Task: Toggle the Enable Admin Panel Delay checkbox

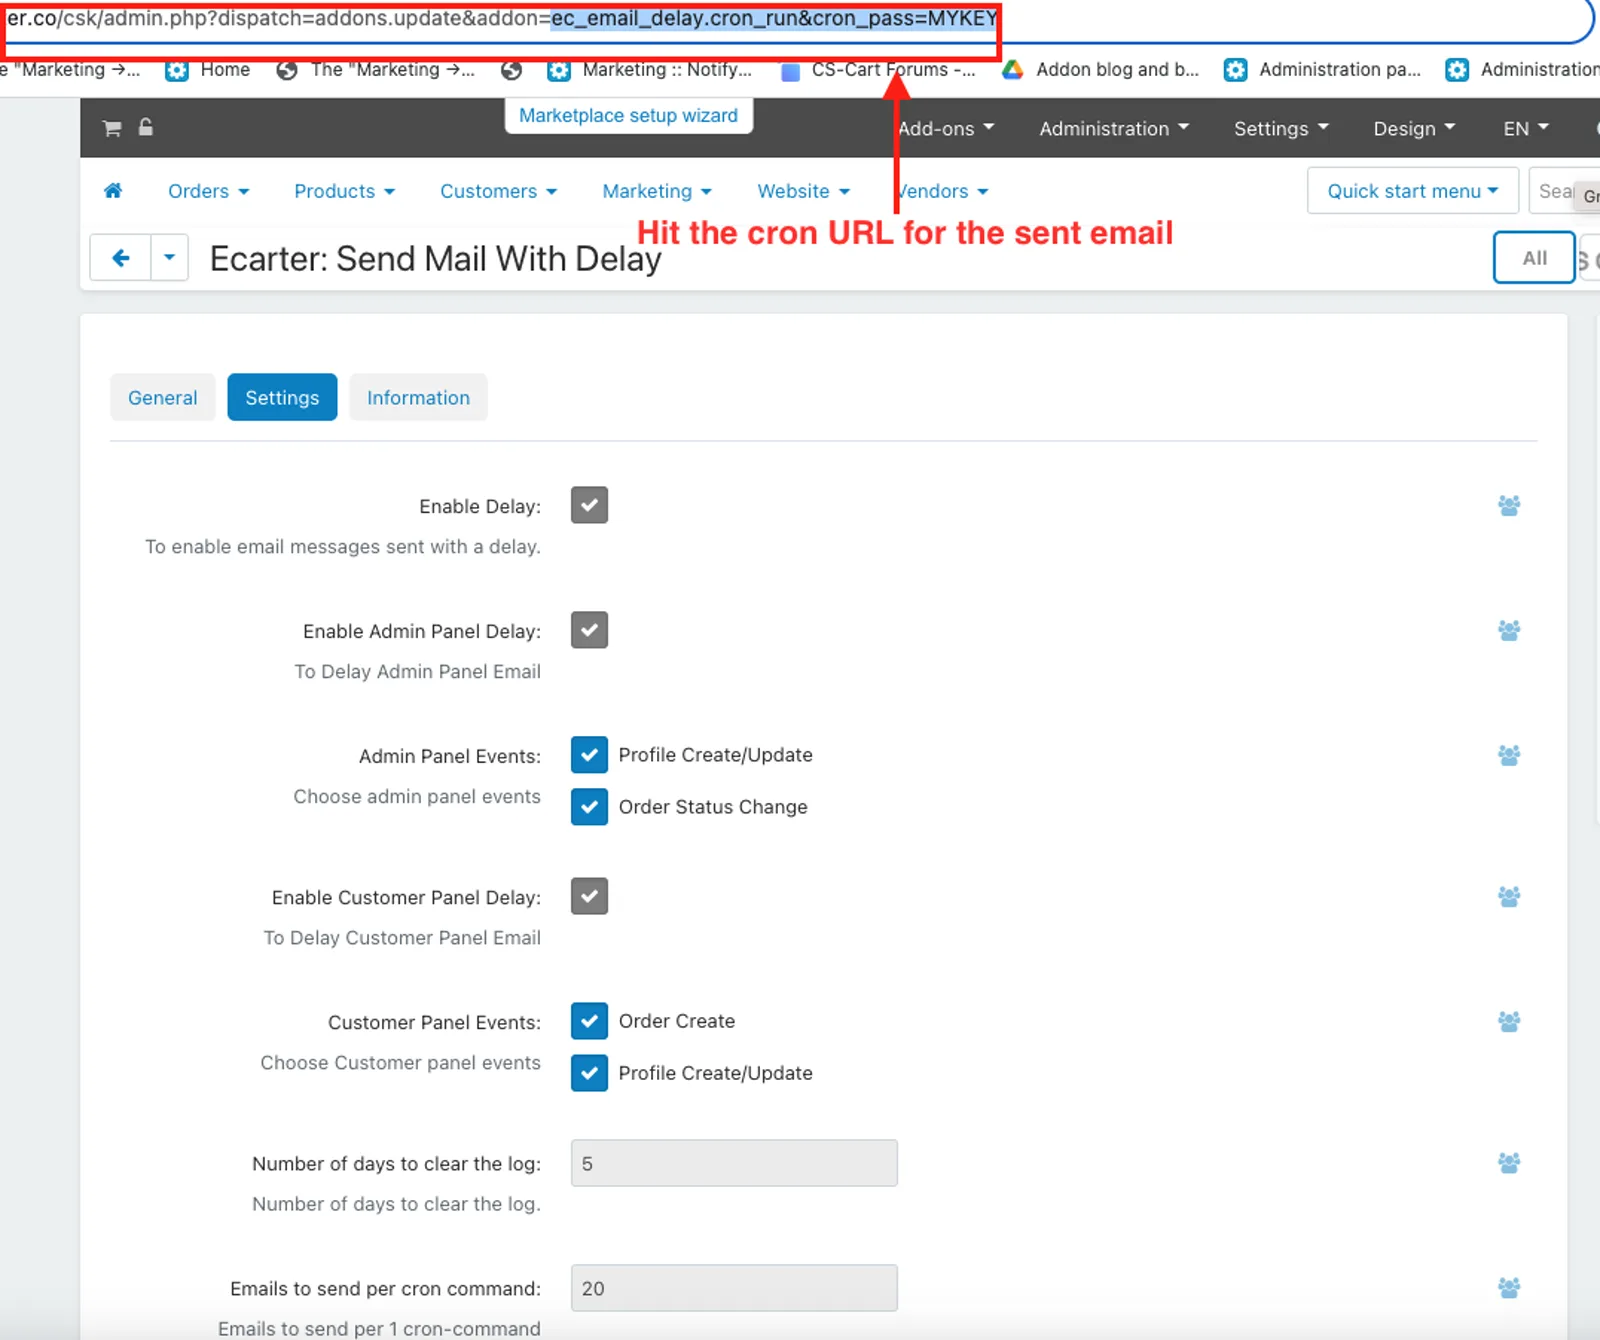Action: pyautogui.click(x=589, y=630)
